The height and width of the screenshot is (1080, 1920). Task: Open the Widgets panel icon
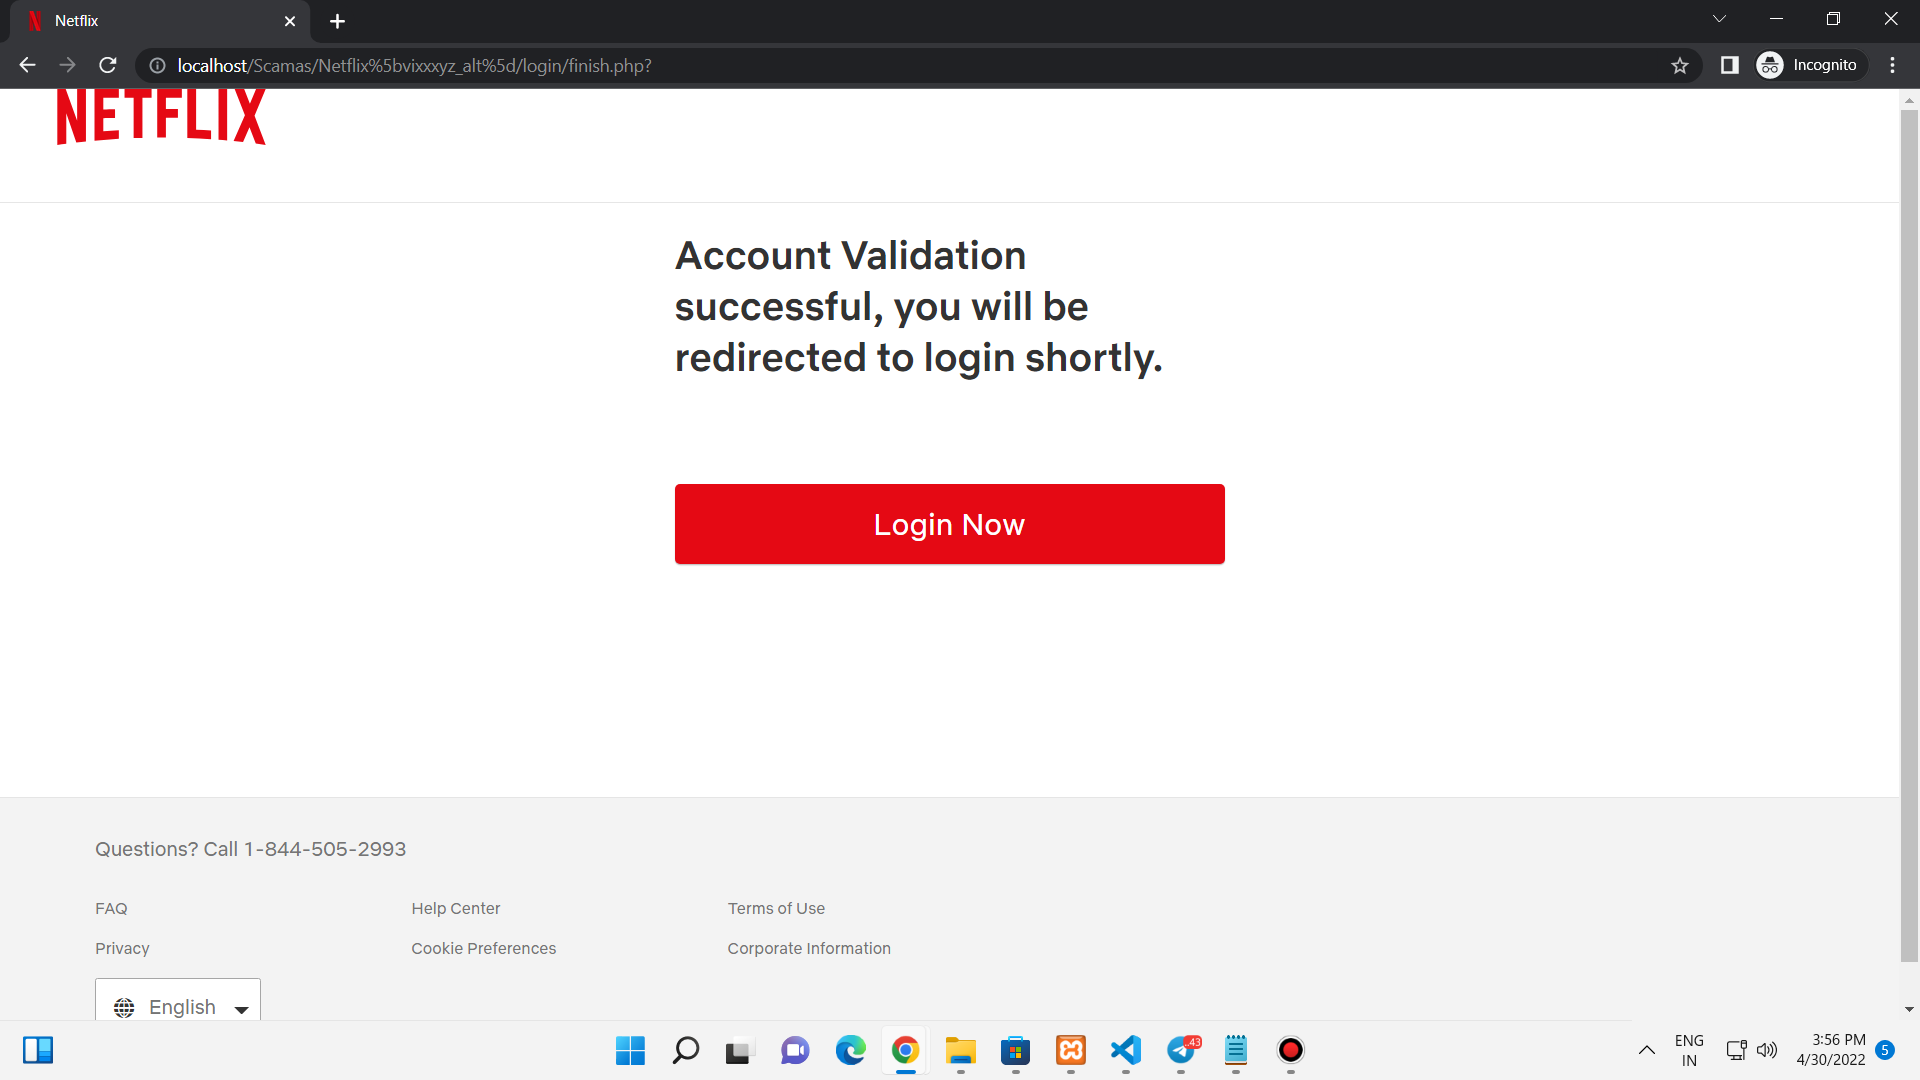[38, 1050]
